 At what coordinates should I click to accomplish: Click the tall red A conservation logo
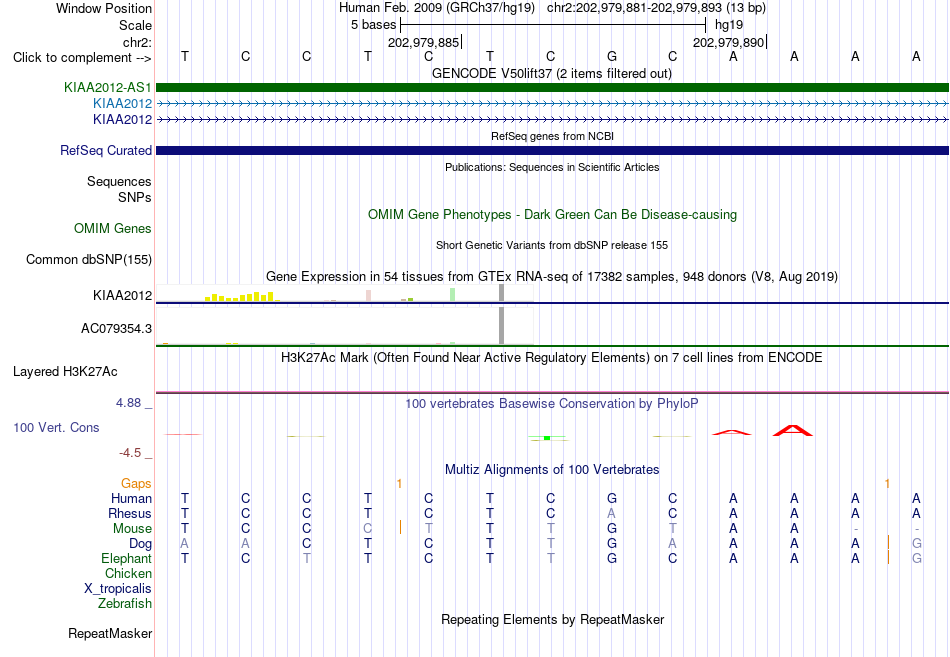(x=793, y=430)
